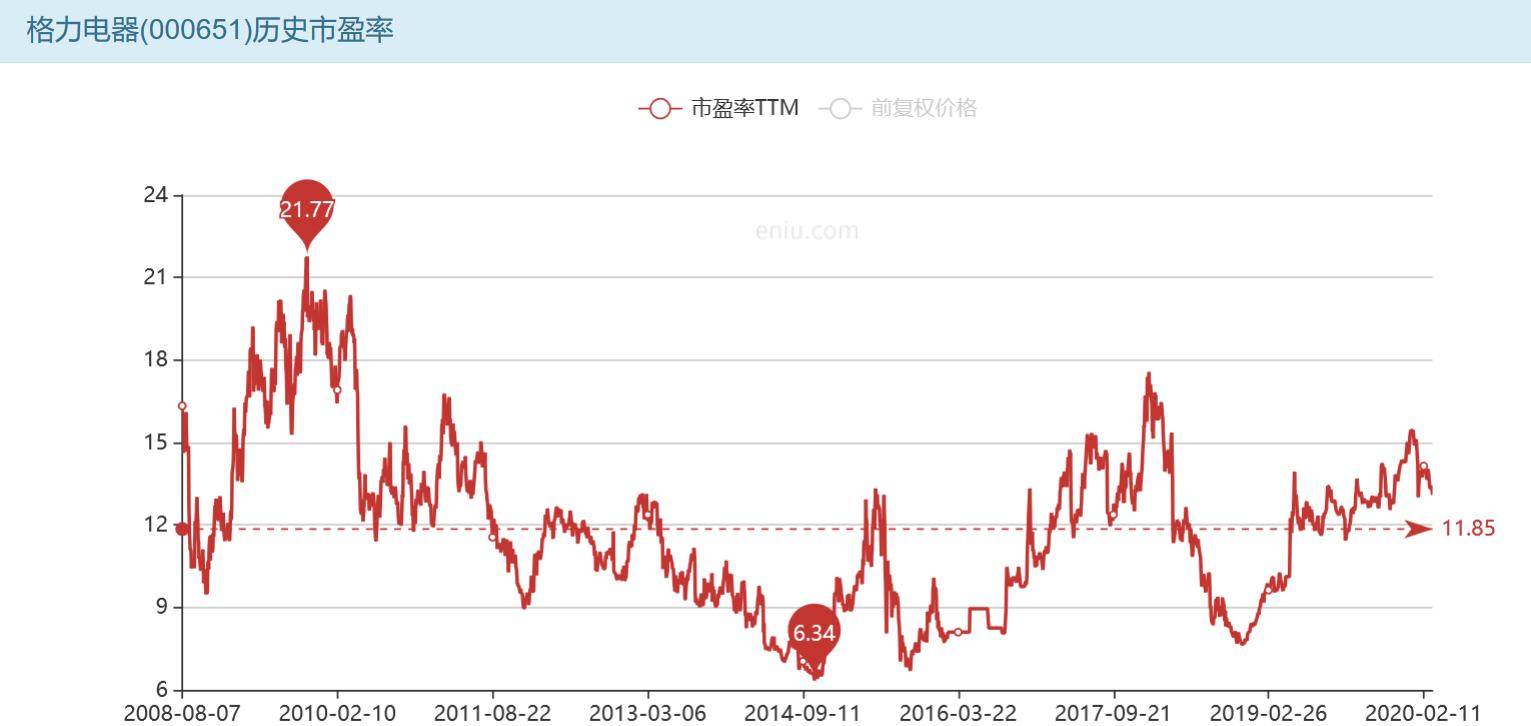Toggle the 市盈率TTM legend series
This screenshot has height=726, width=1531.
click(x=718, y=108)
